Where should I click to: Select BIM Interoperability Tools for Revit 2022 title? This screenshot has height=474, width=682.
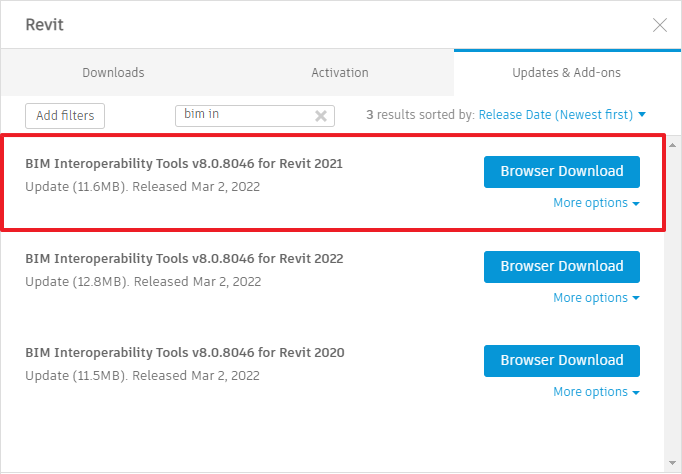(x=184, y=258)
